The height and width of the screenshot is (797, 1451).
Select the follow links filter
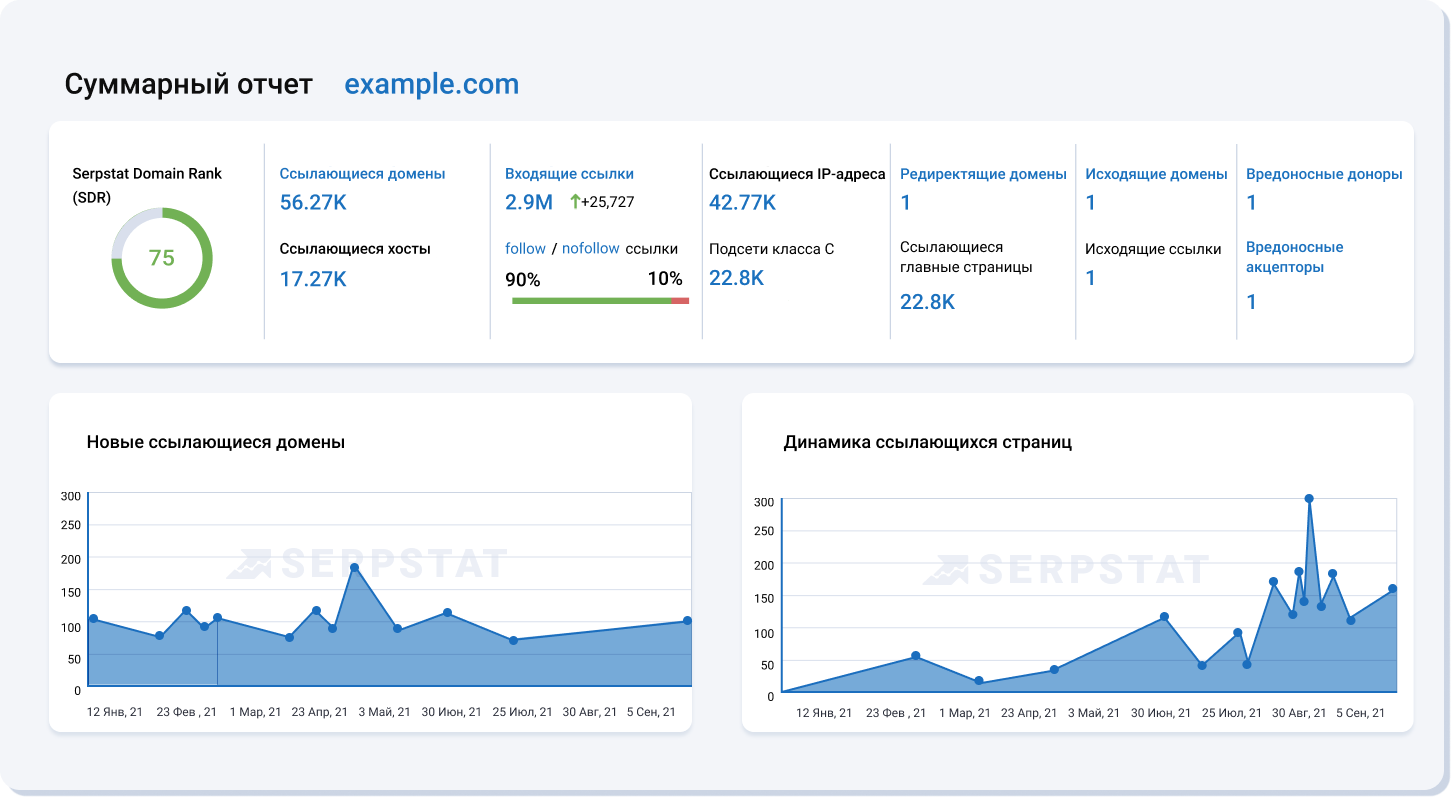coord(525,249)
